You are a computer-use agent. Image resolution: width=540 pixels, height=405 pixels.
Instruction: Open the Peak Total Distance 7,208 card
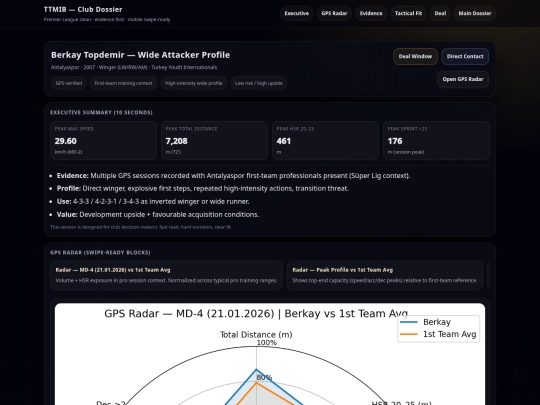(x=214, y=140)
